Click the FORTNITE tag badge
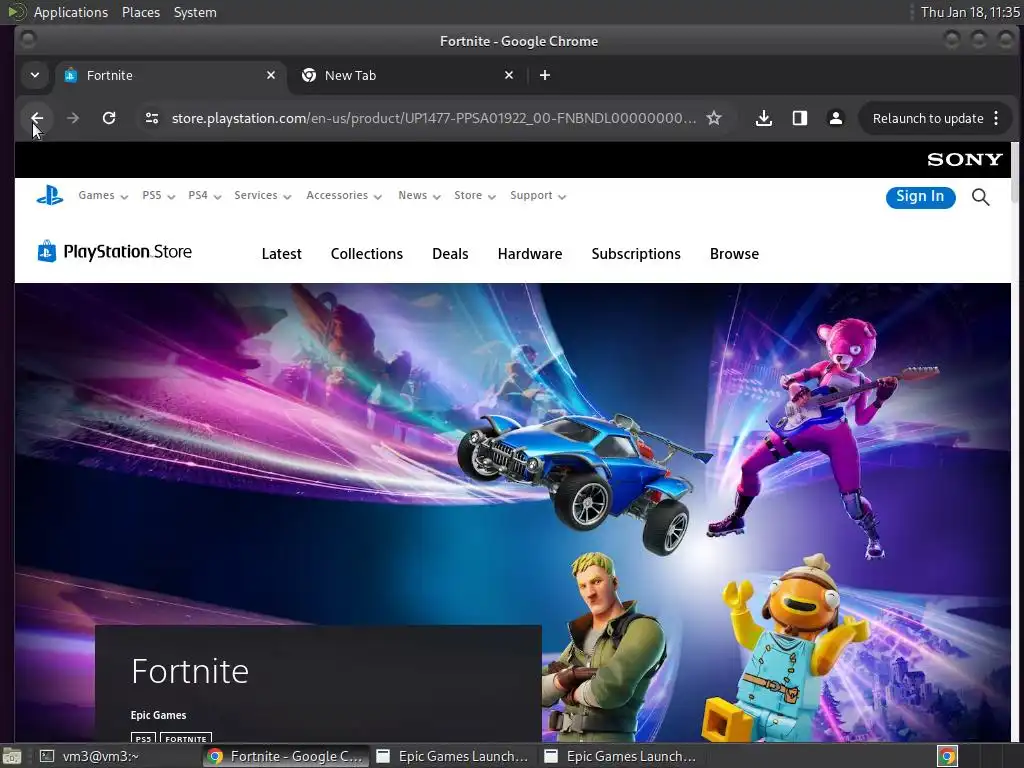The height and width of the screenshot is (768, 1024). coord(186,738)
